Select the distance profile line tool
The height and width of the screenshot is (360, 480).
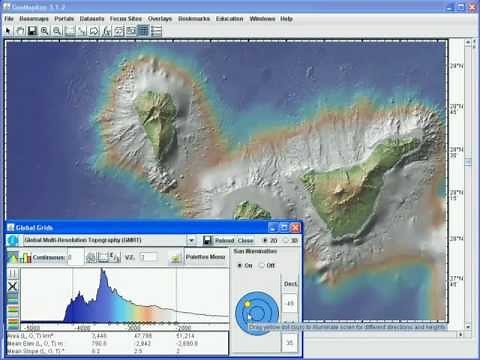click(82, 31)
